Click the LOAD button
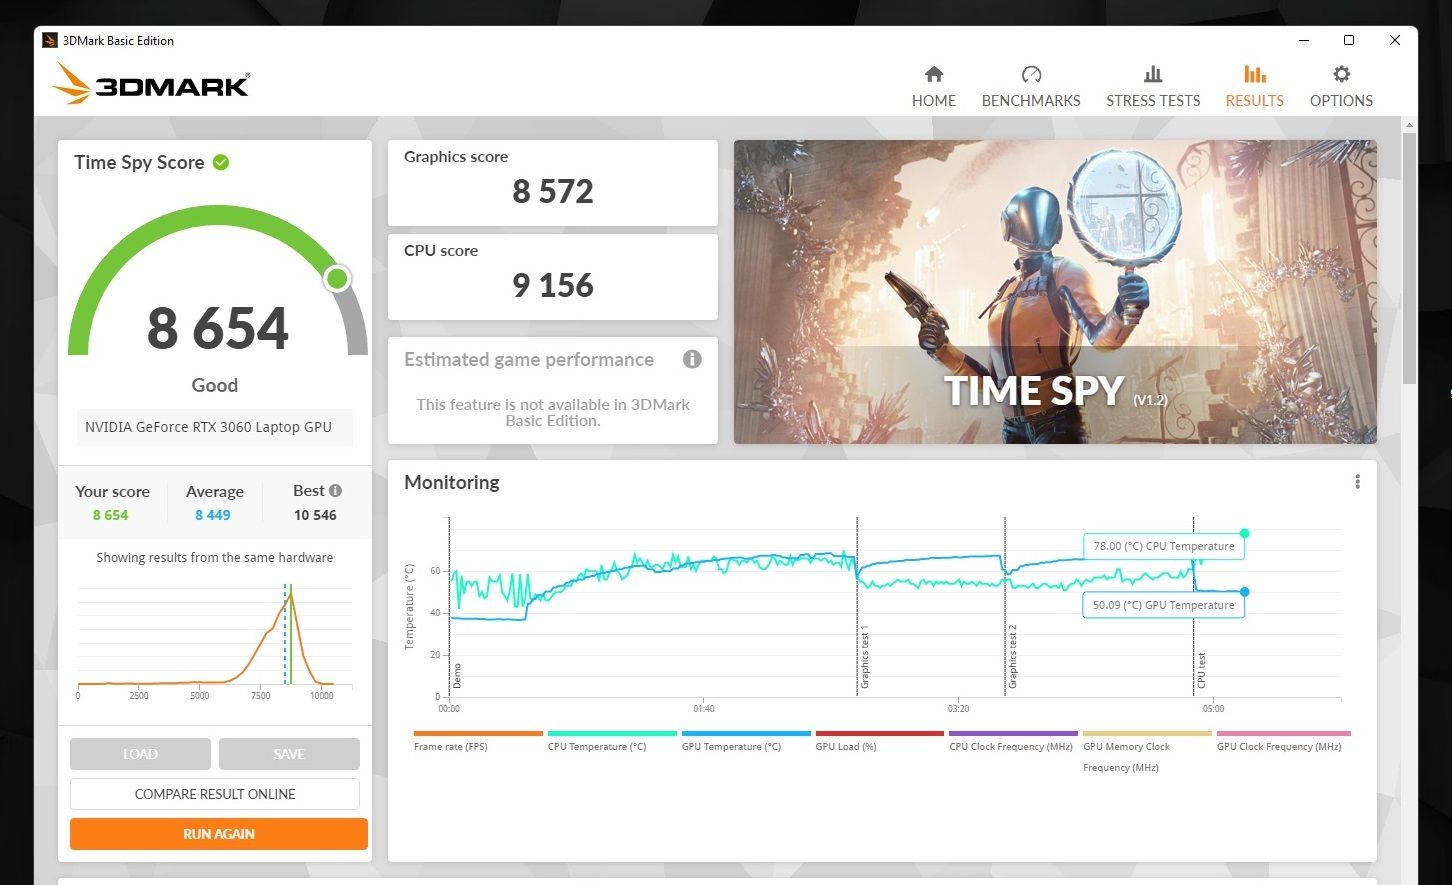1452x885 pixels. point(140,754)
